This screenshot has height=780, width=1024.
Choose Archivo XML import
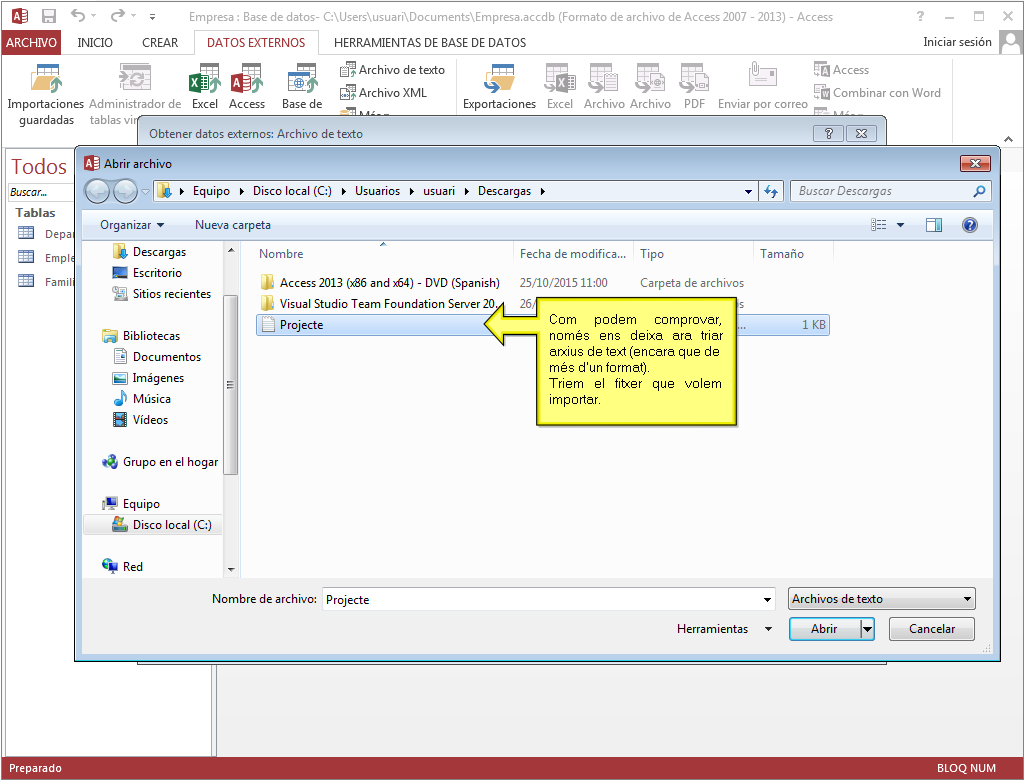384,93
